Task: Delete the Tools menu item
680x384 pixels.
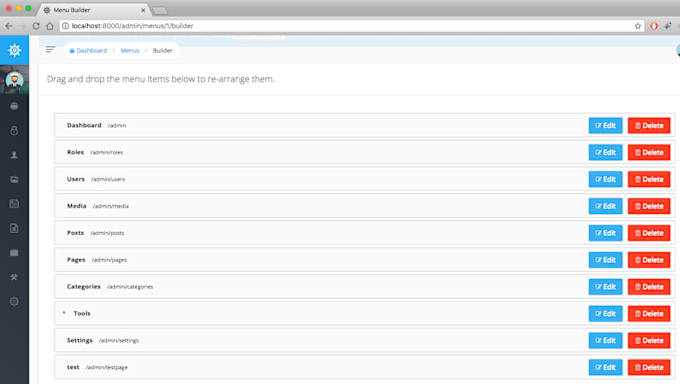Action: (649, 314)
